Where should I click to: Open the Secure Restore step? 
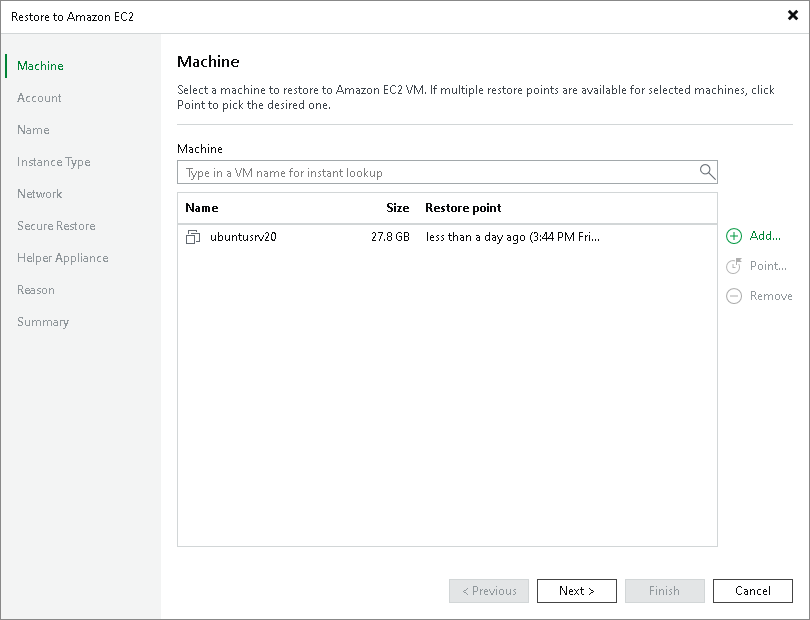56,226
